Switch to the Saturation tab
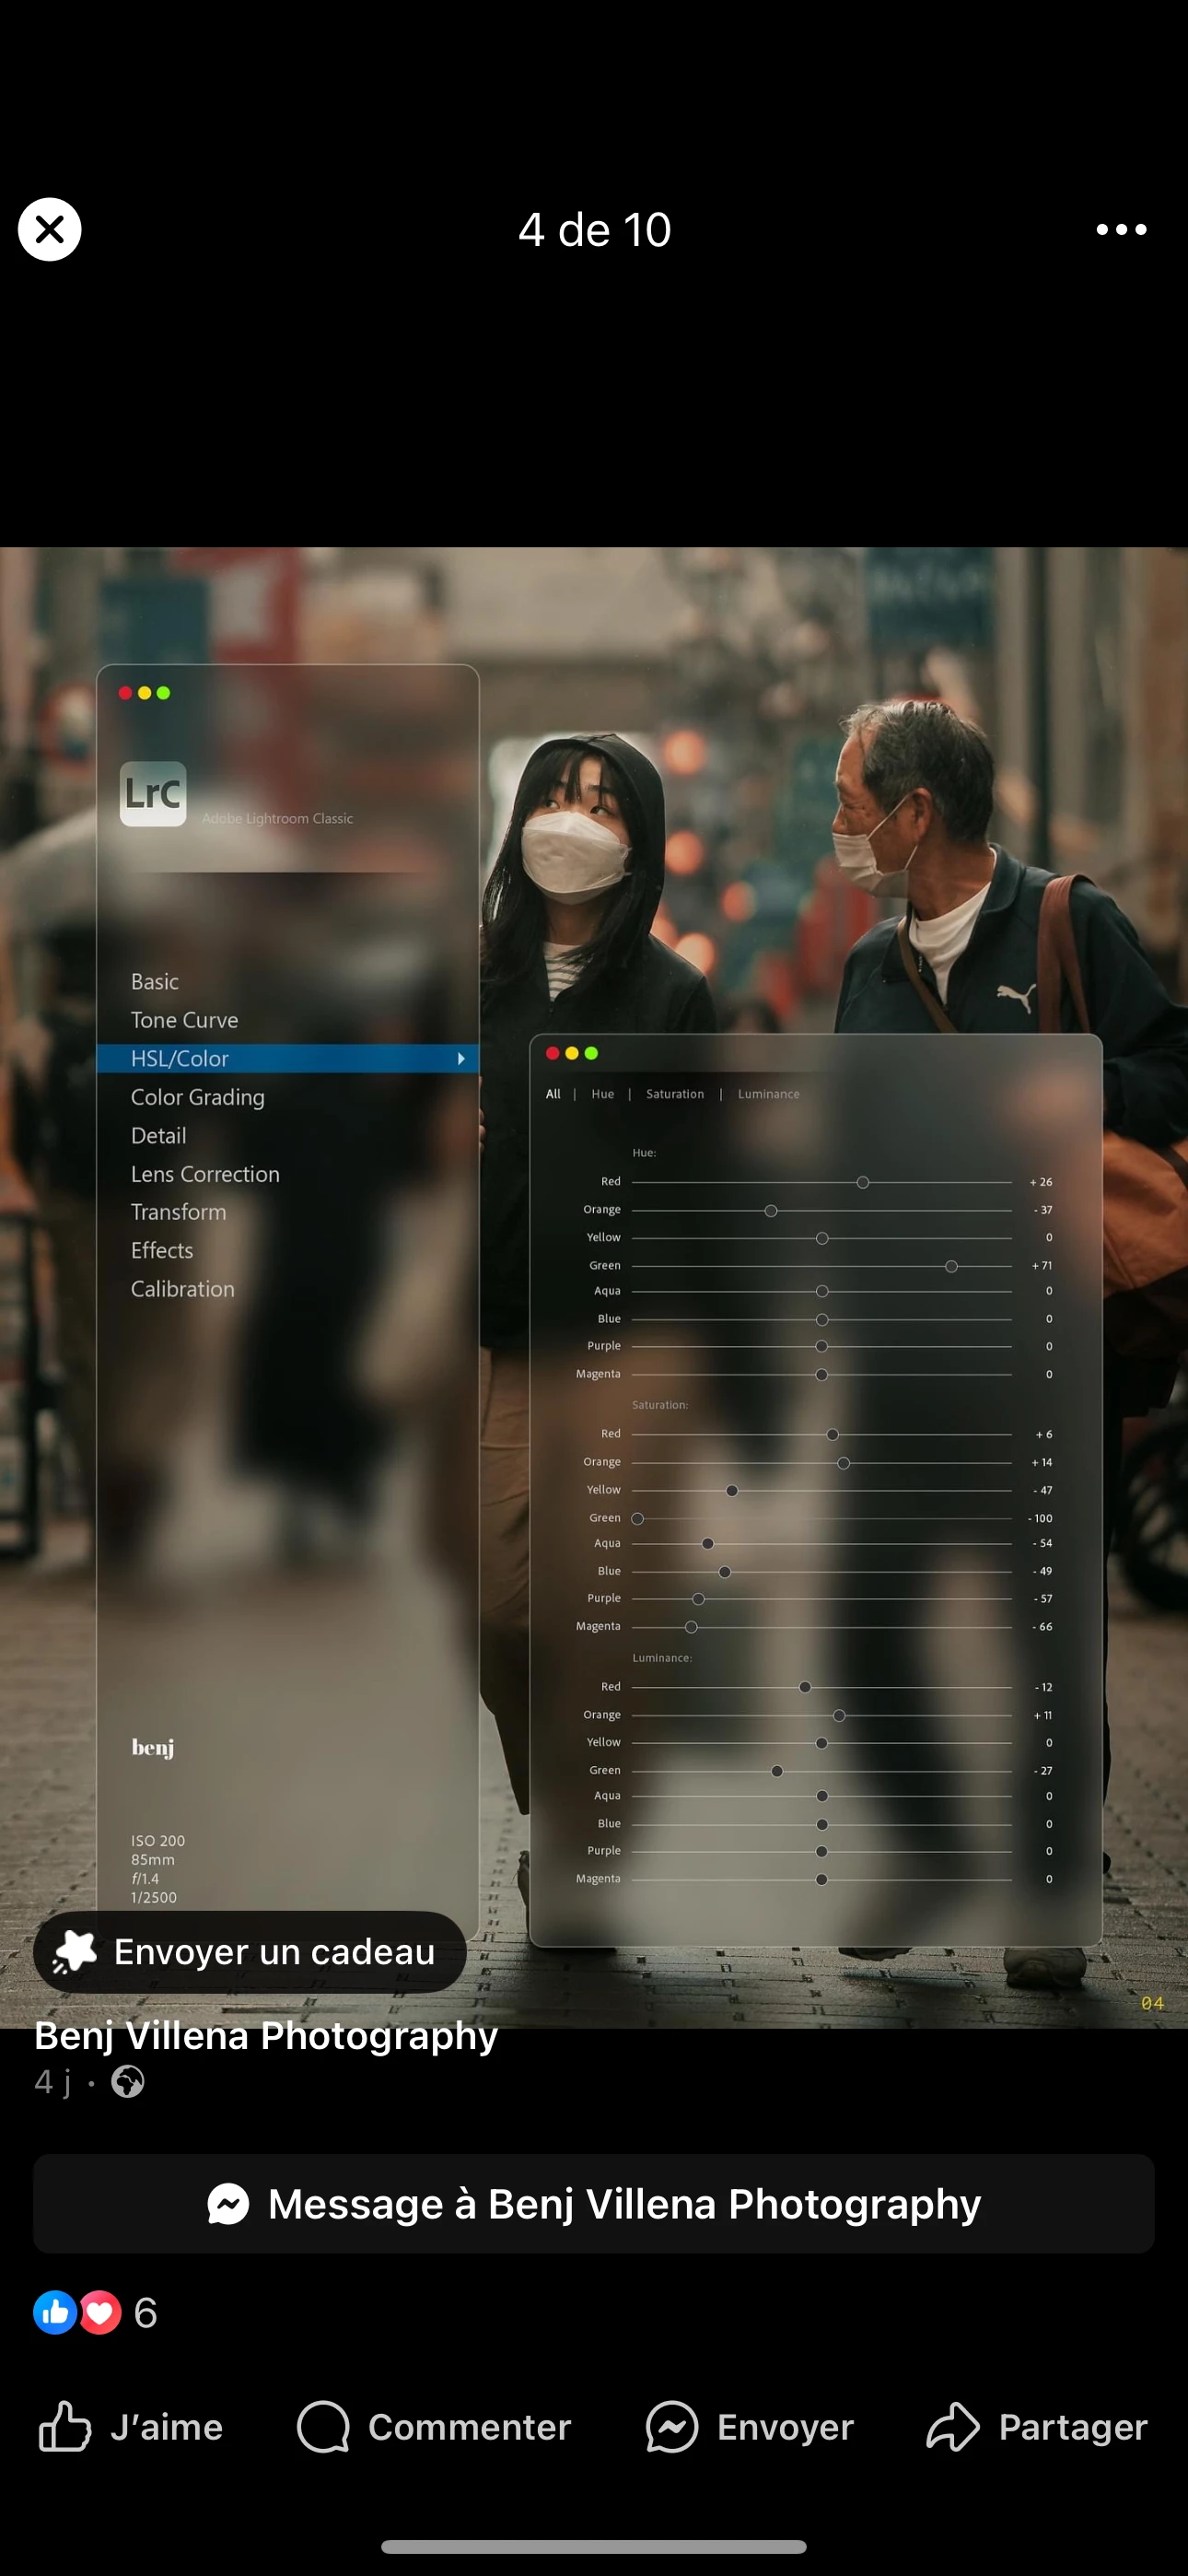The height and width of the screenshot is (2576, 1188). click(675, 1094)
